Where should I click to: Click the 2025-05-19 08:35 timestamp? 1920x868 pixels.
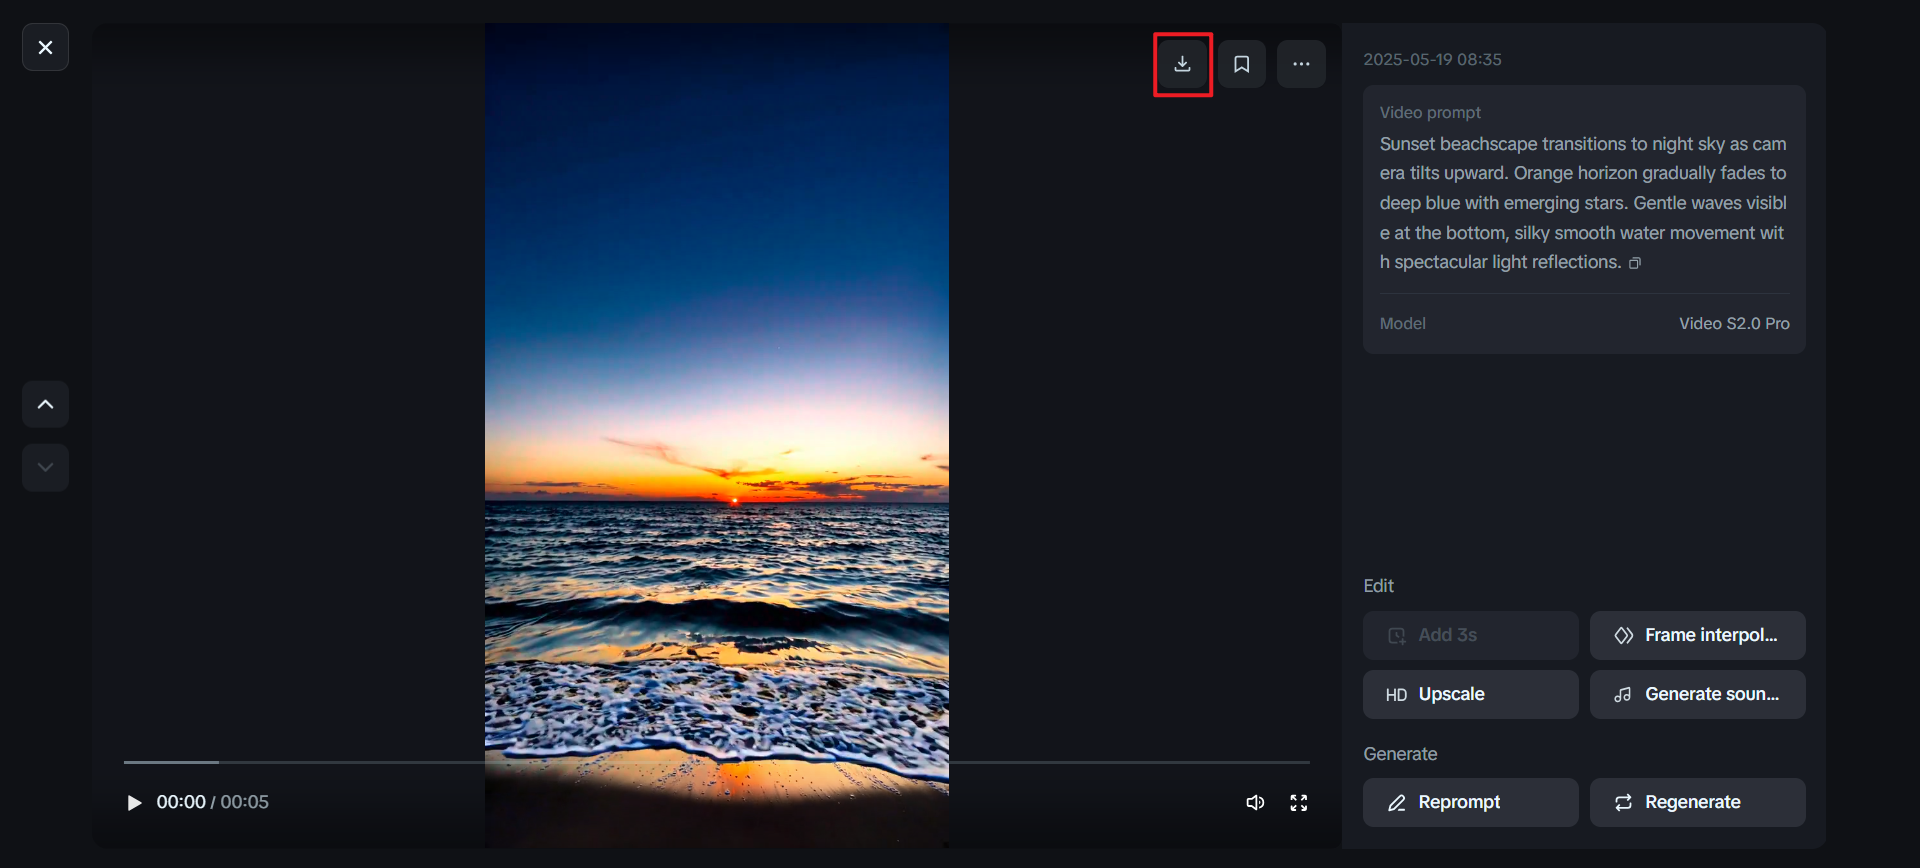pos(1432,60)
